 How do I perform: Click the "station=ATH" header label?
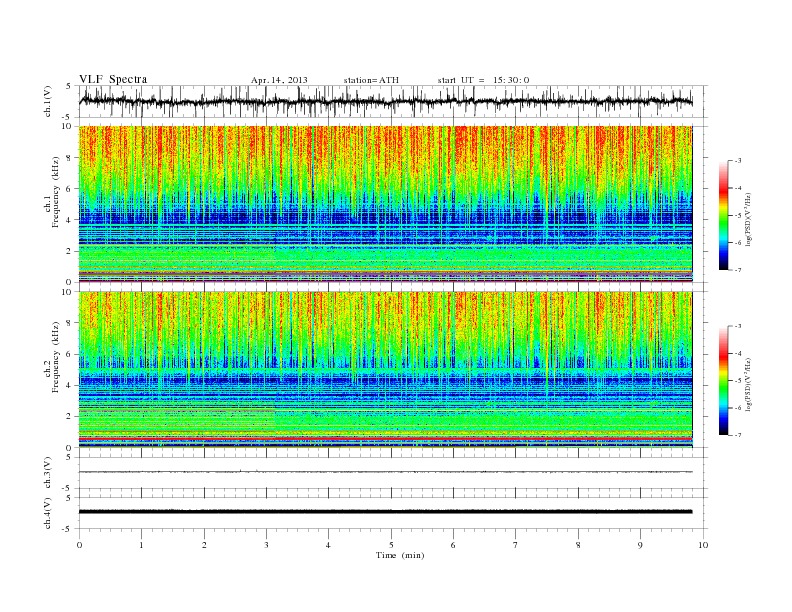click(x=371, y=80)
